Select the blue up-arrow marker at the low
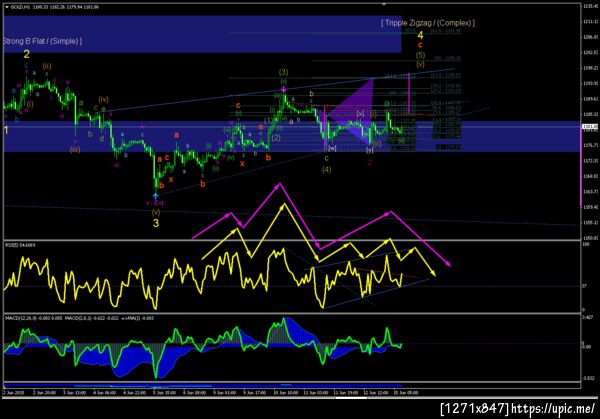 tap(155, 196)
